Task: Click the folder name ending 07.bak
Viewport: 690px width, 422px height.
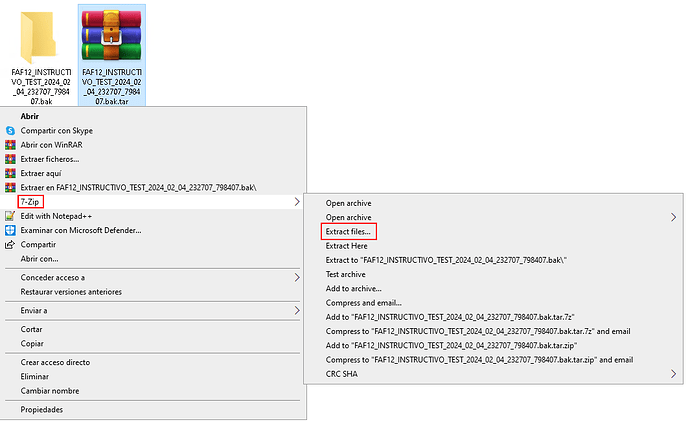Action: pyautogui.click(x=41, y=87)
